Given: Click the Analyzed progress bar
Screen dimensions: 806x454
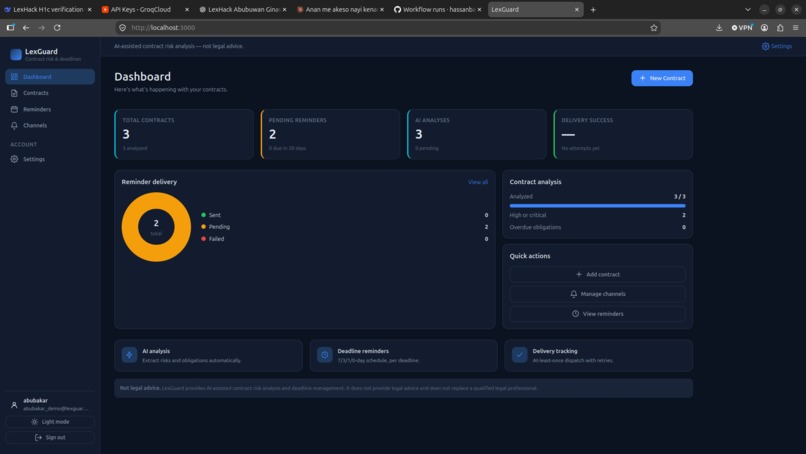Looking at the screenshot, I should 597,206.
